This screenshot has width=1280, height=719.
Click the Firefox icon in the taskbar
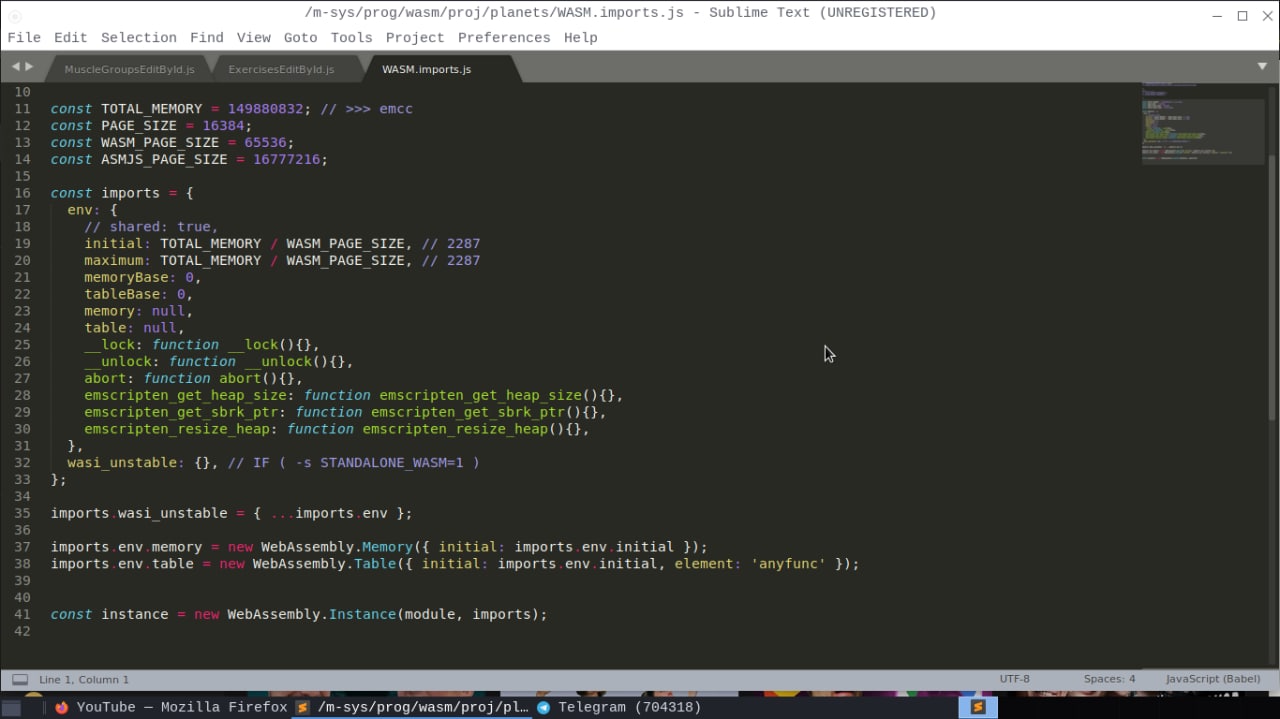[x=62, y=707]
